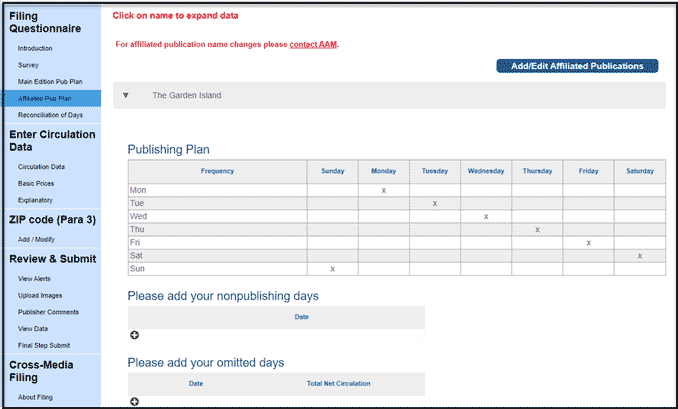Click Add / Modify under ZIP code
The height and width of the screenshot is (409, 678).
pyautogui.click(x=36, y=239)
